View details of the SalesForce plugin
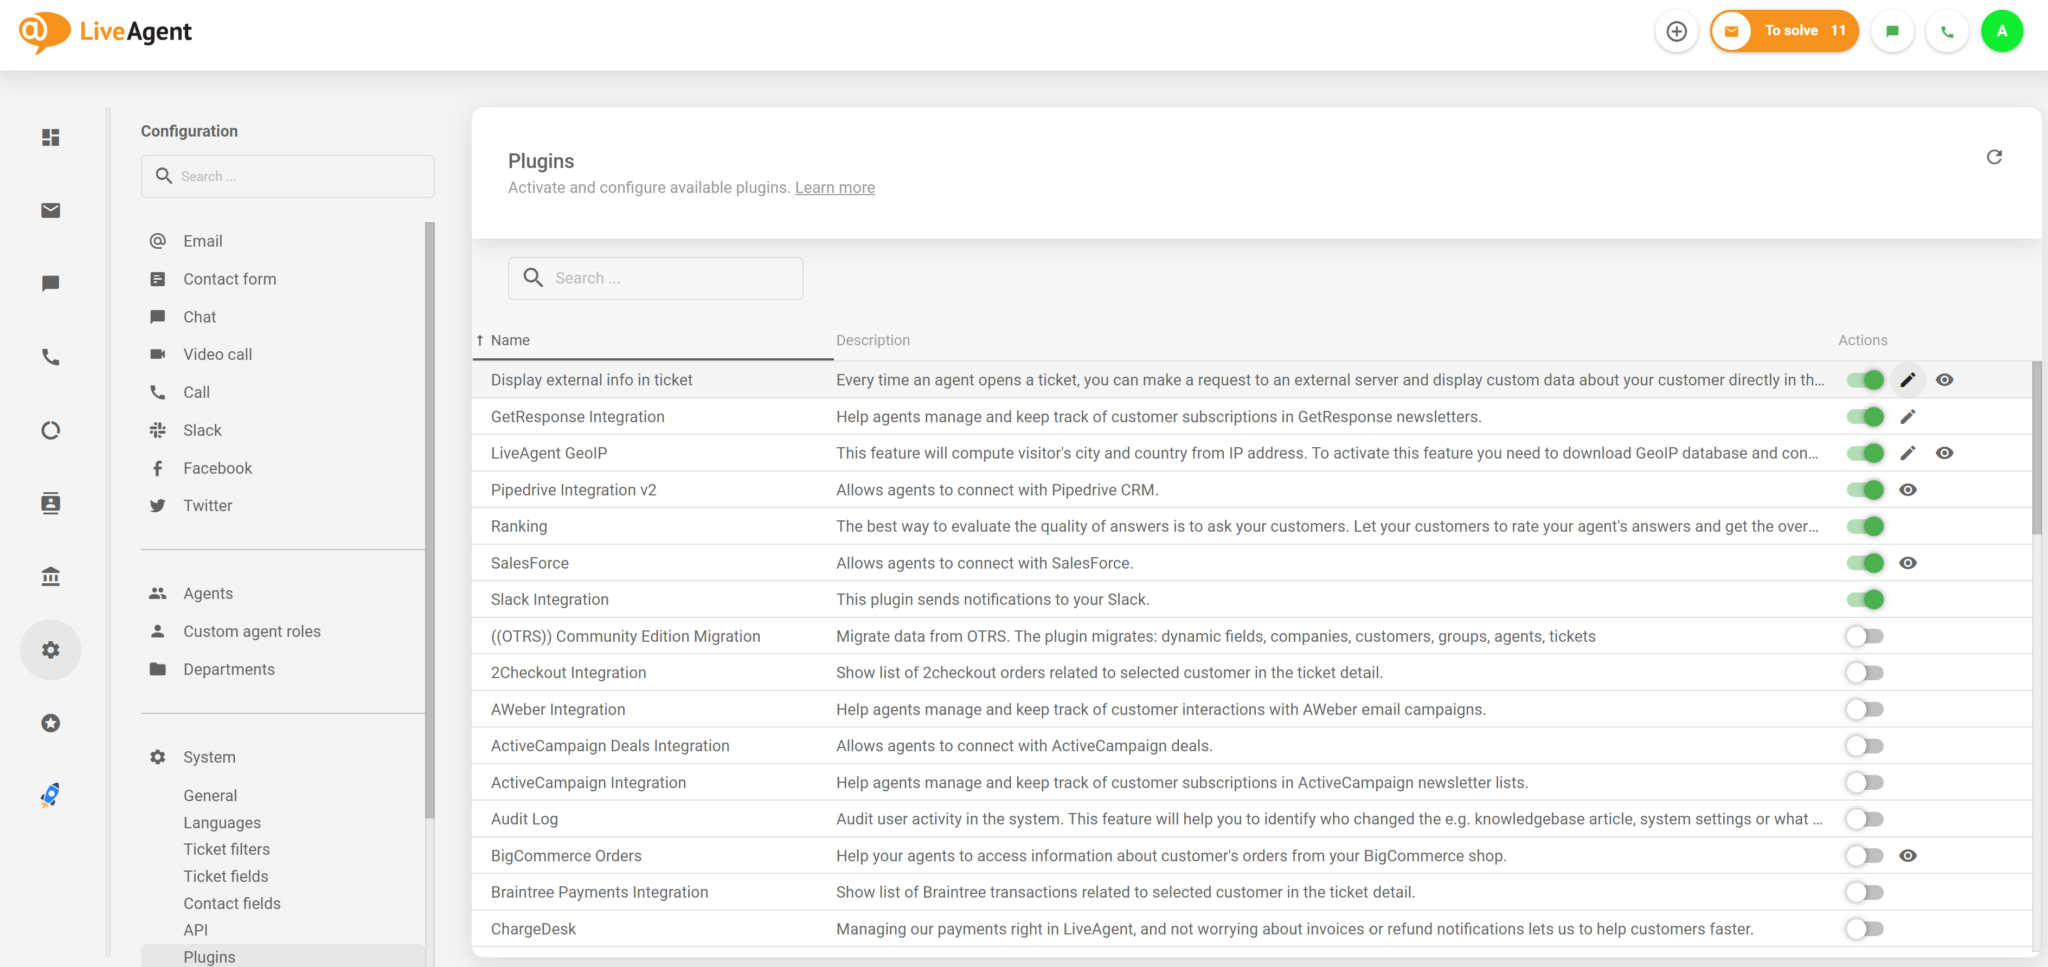The width and height of the screenshot is (2048, 967). click(x=1908, y=563)
